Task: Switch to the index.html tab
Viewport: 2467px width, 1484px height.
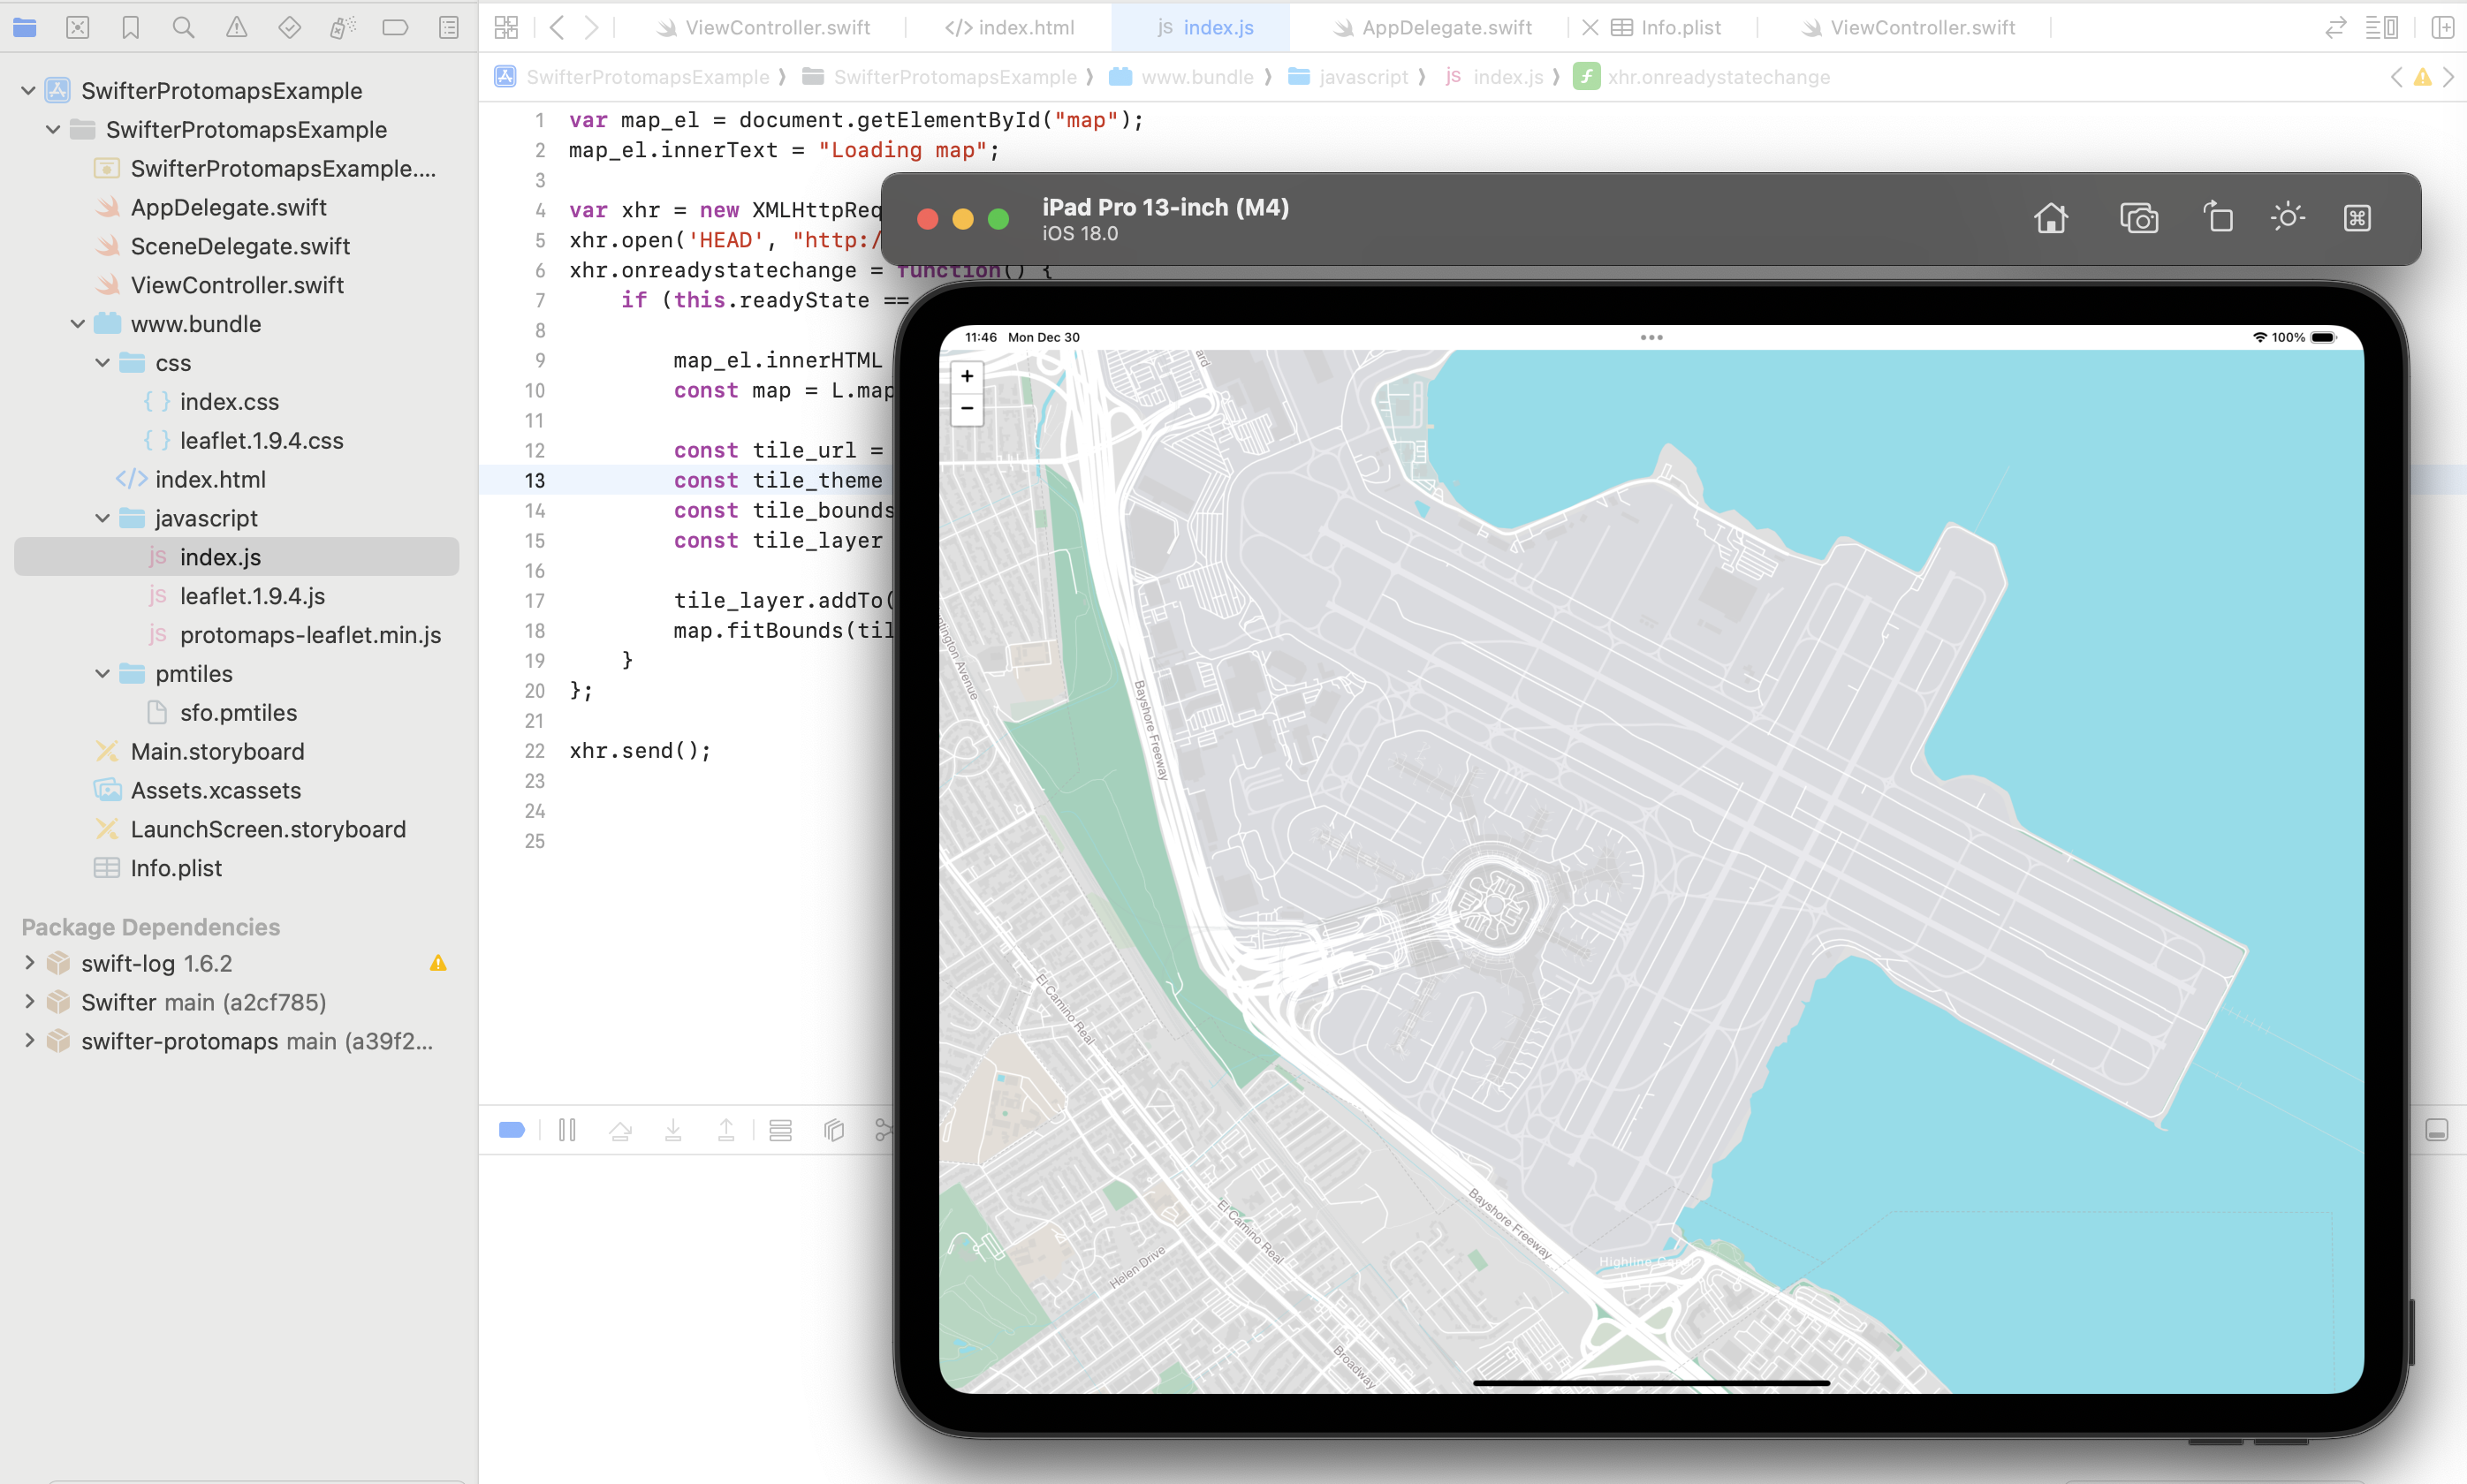Action: coord(1024,27)
